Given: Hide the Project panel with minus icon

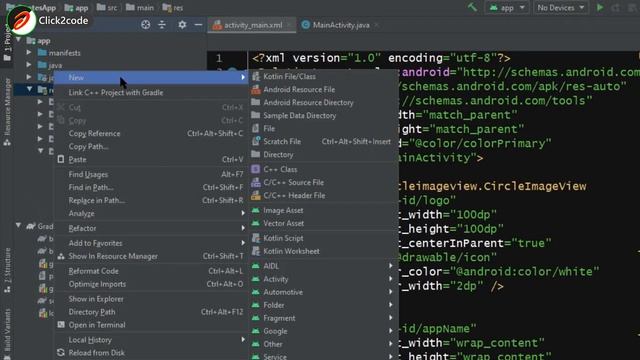Looking at the screenshot, I should 198,25.
